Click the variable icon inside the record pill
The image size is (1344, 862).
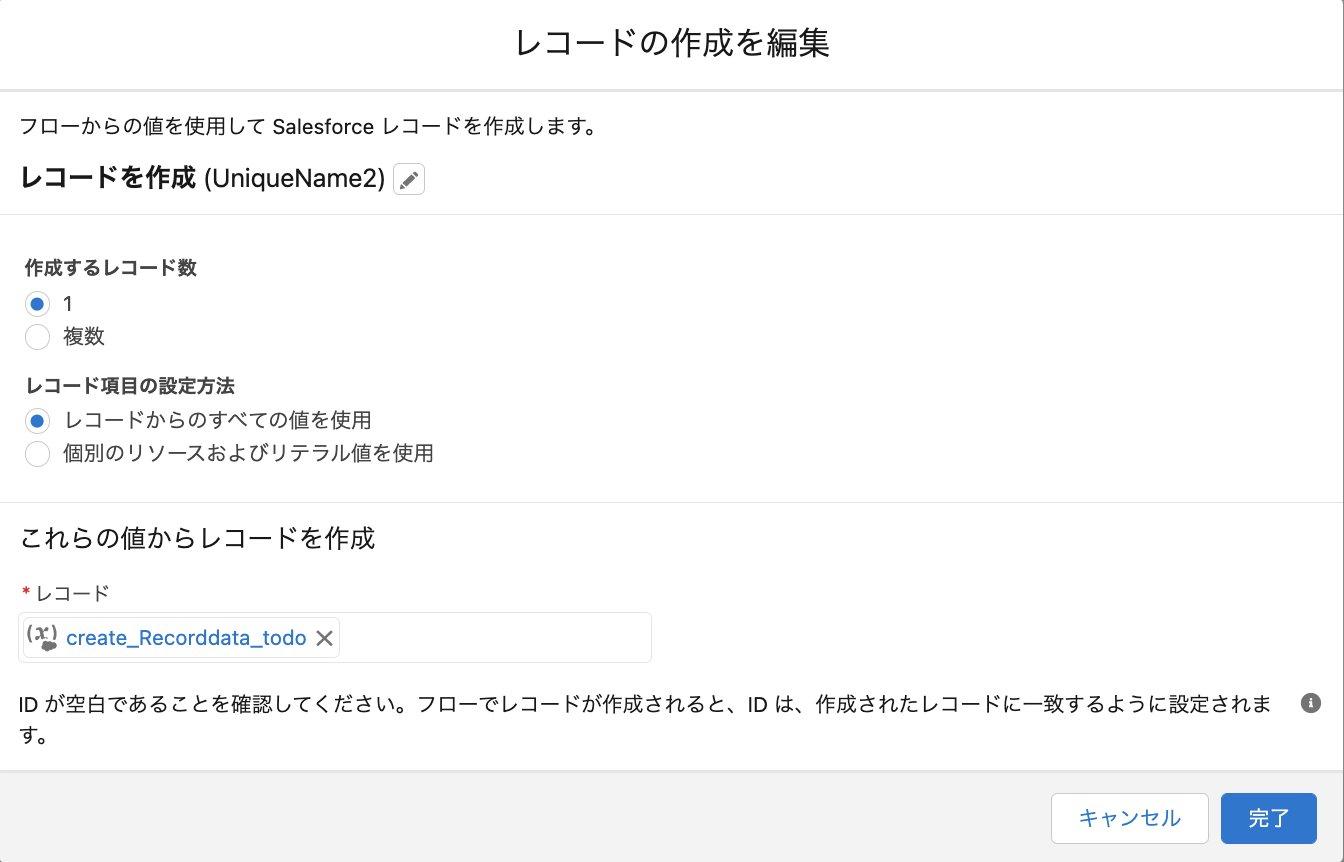(42, 637)
